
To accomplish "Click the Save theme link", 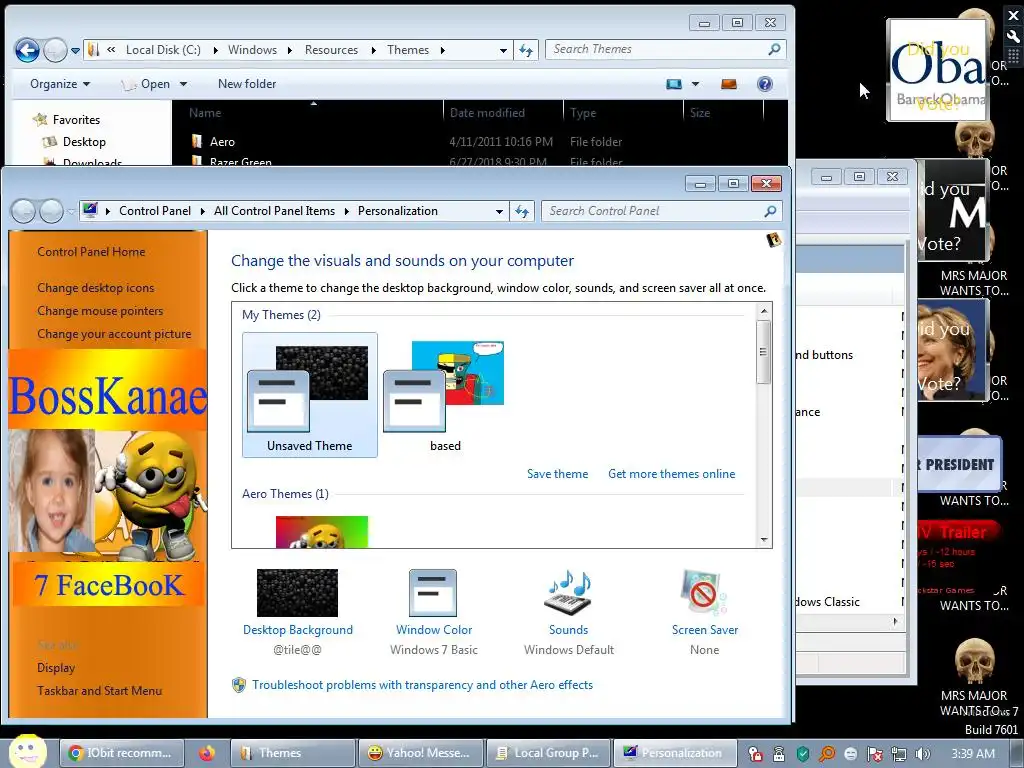I will [x=557, y=474].
